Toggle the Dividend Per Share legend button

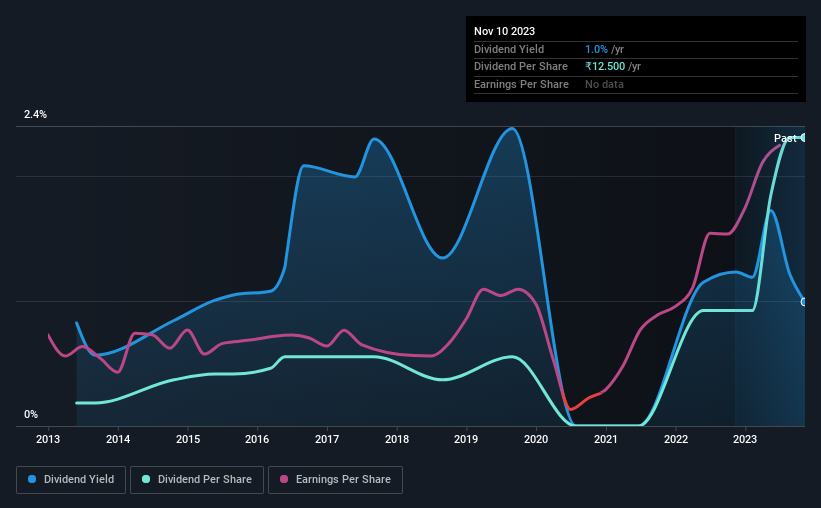coord(197,479)
